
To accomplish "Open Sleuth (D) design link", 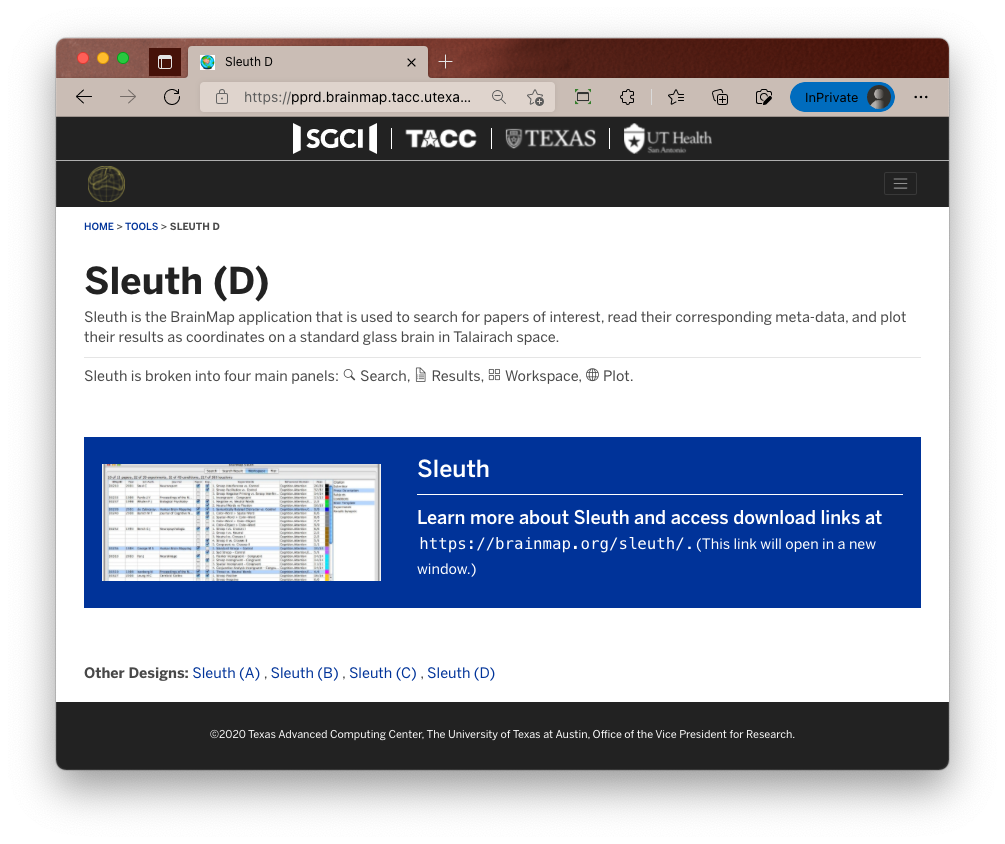I will point(461,673).
